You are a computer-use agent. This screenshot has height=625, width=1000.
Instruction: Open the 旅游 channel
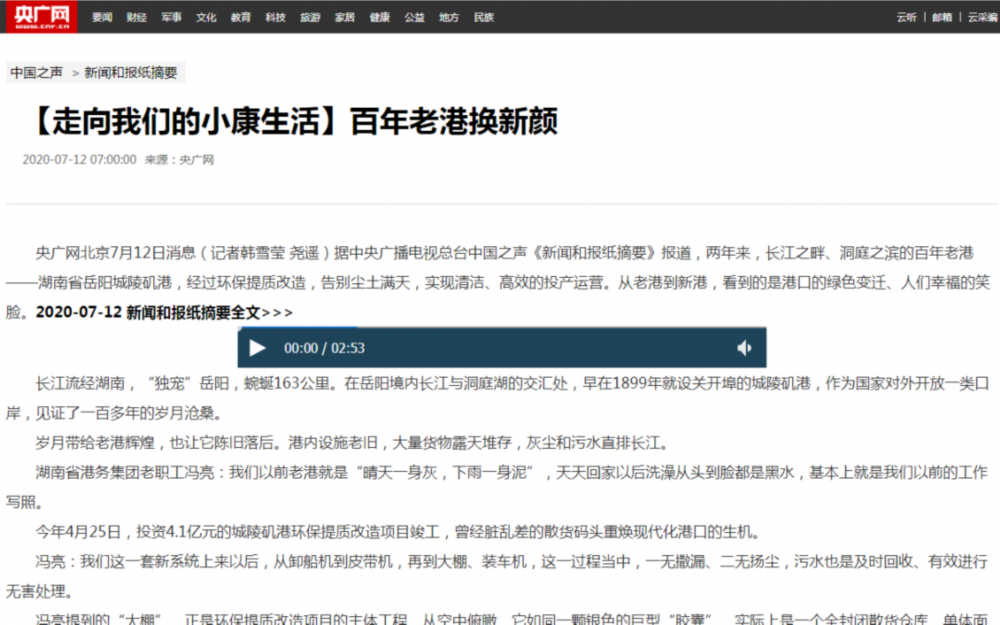coord(310,17)
